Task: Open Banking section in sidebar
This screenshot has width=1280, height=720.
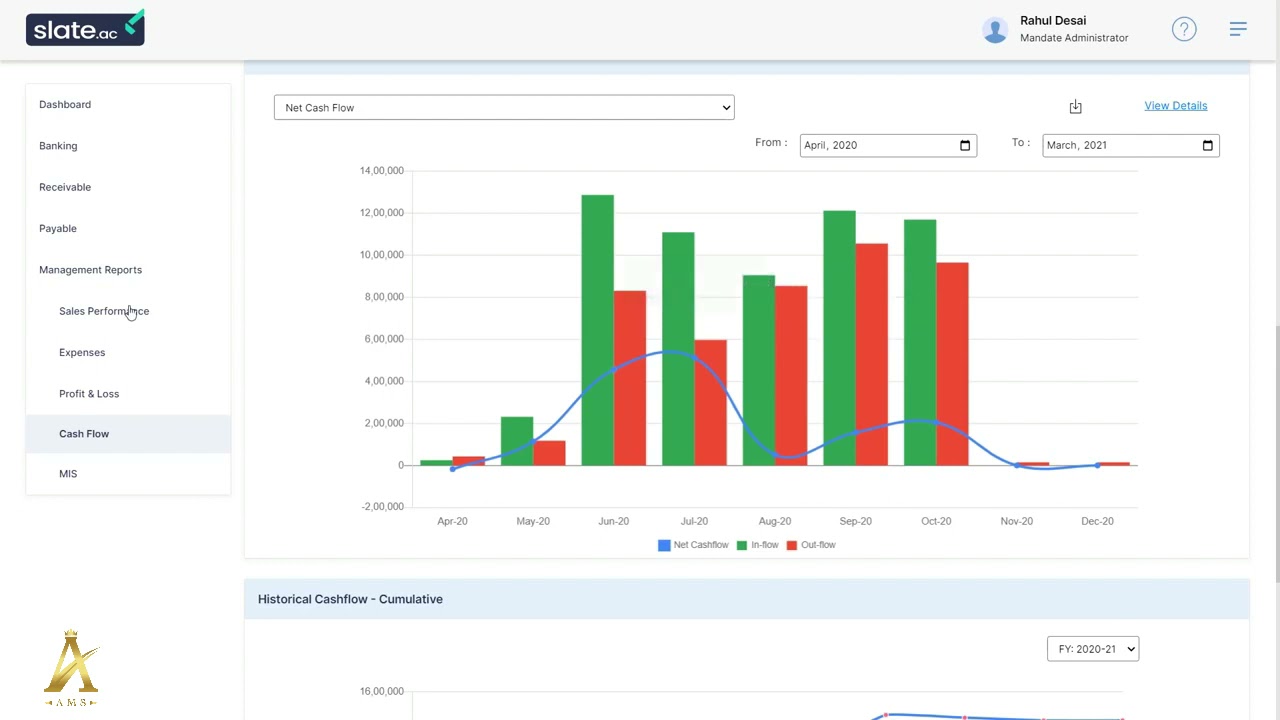Action: [58, 146]
